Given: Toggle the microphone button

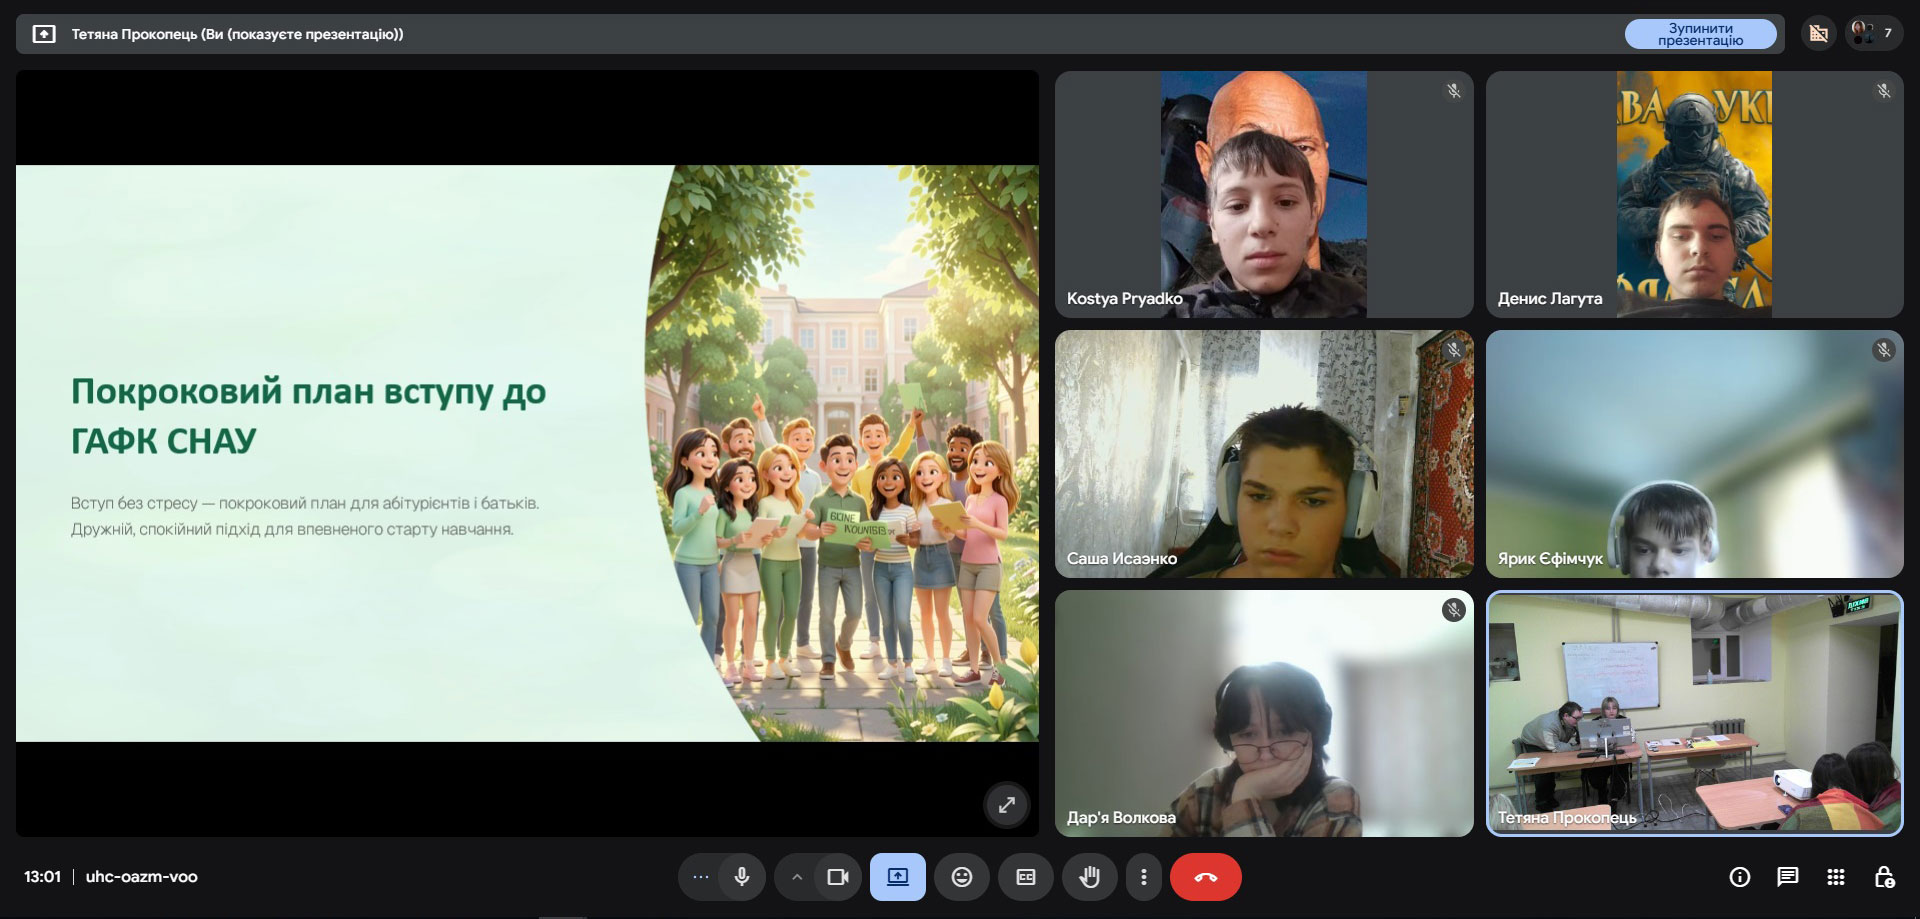Looking at the screenshot, I should coord(741,877).
